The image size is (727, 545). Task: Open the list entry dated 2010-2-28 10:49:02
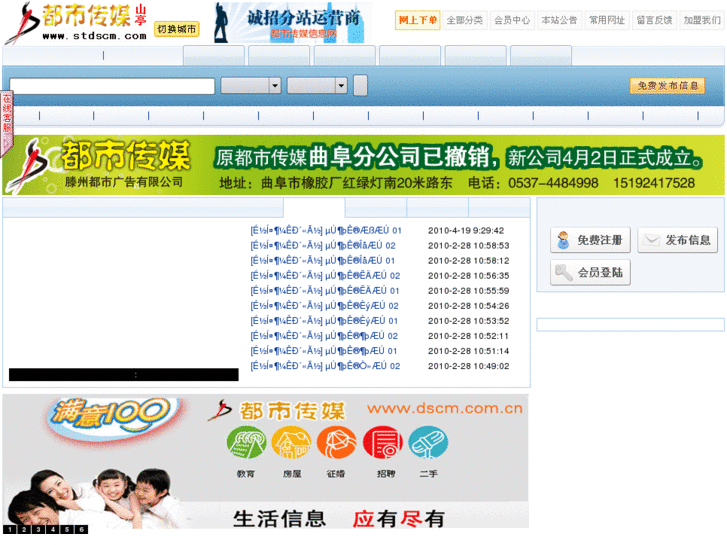coord(325,366)
